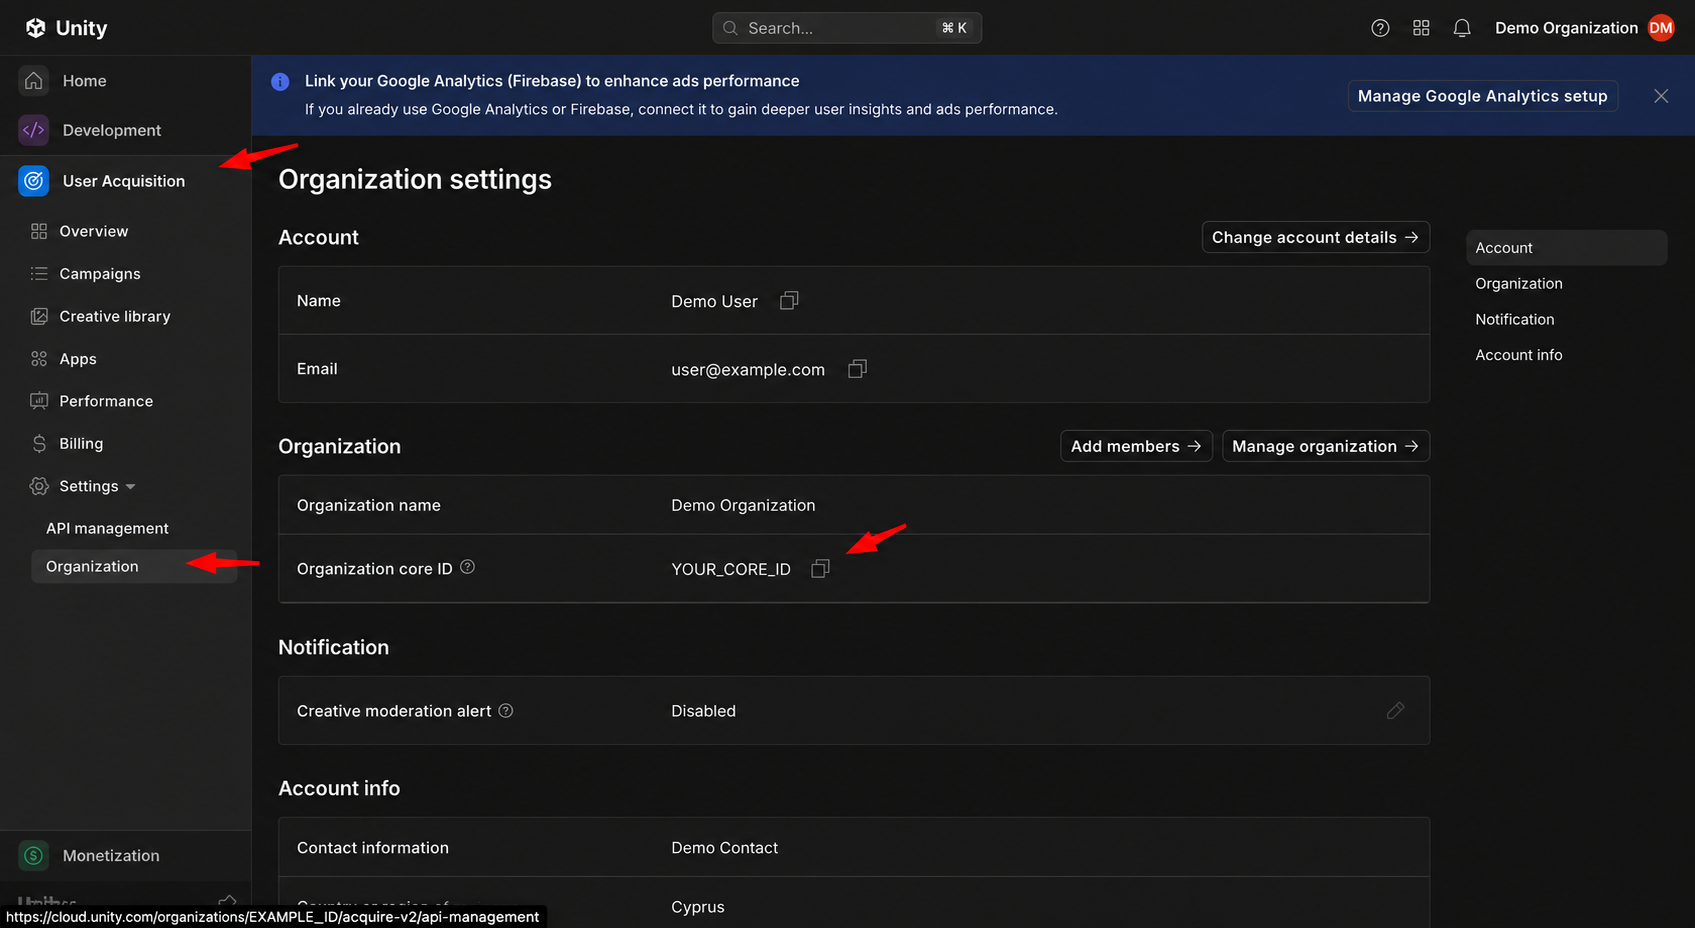Jump to Account info section anchor
This screenshot has width=1695, height=928.
coord(1518,355)
